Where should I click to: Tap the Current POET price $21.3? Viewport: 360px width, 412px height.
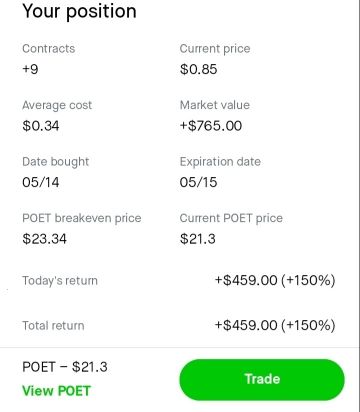click(x=198, y=239)
